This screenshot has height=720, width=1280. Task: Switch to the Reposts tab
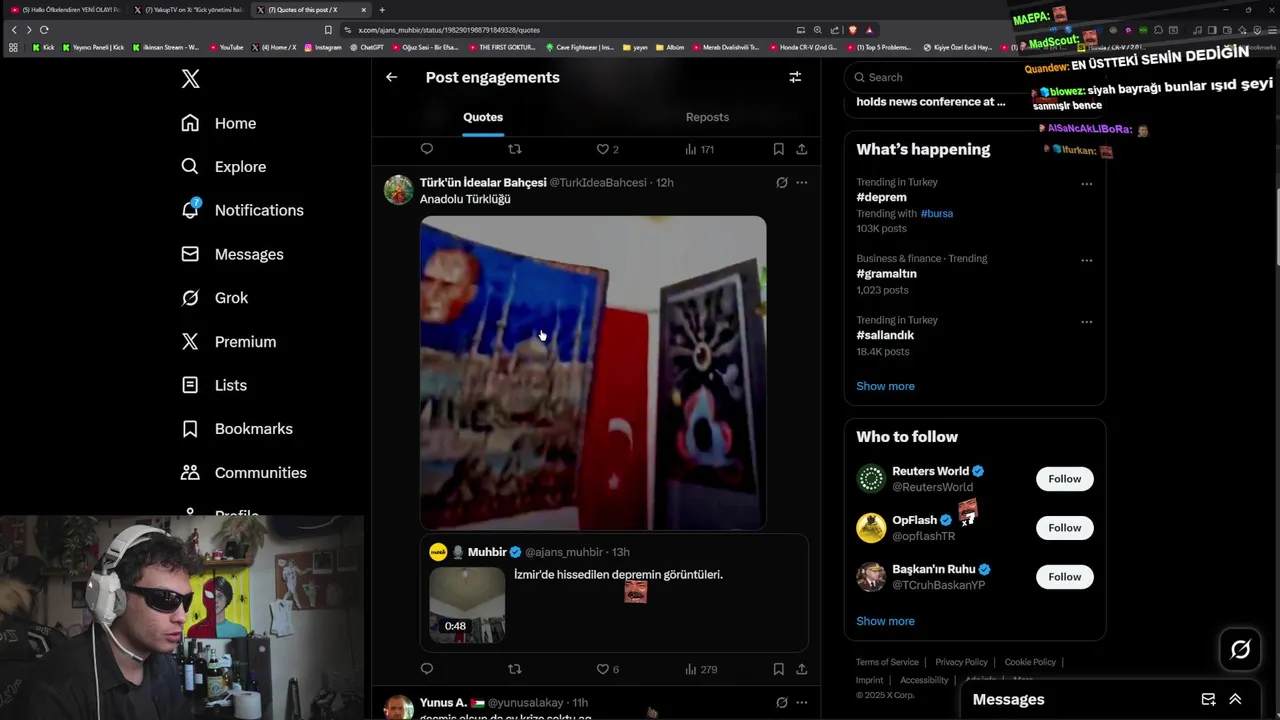[707, 117]
